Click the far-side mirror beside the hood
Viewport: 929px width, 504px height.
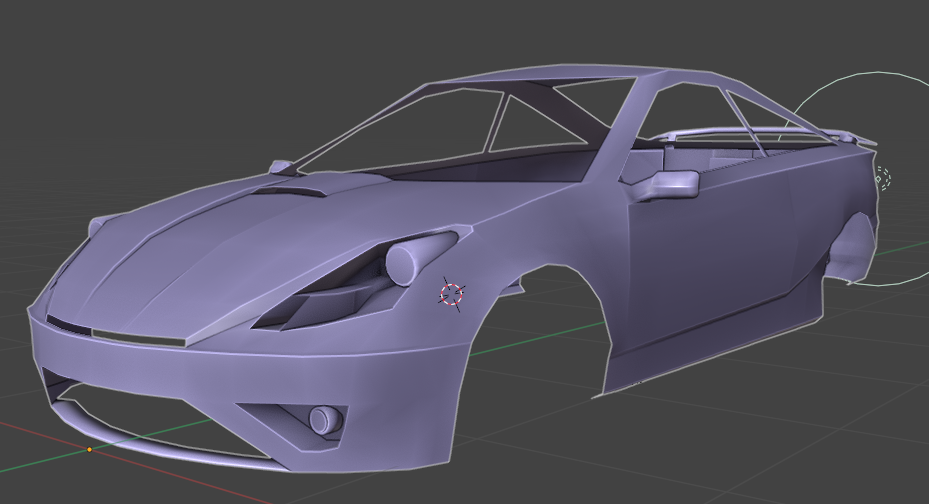point(282,166)
